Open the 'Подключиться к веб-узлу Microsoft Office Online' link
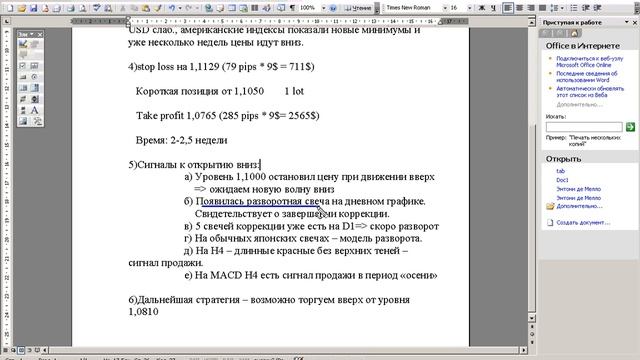This screenshot has height=360, width=640. (x=589, y=62)
